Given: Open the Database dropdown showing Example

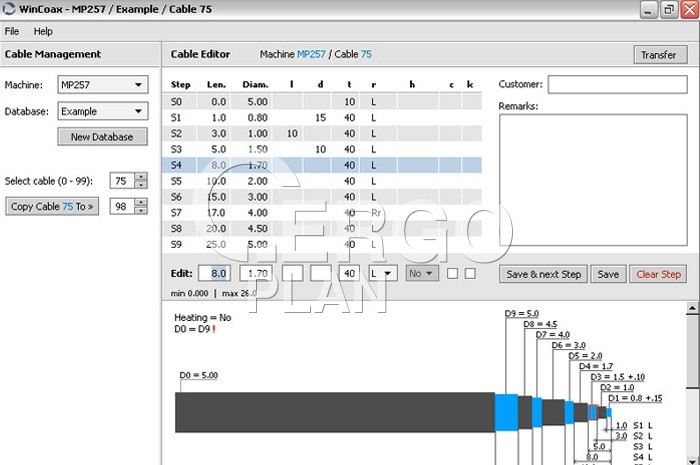Looking at the screenshot, I should pos(103,111).
